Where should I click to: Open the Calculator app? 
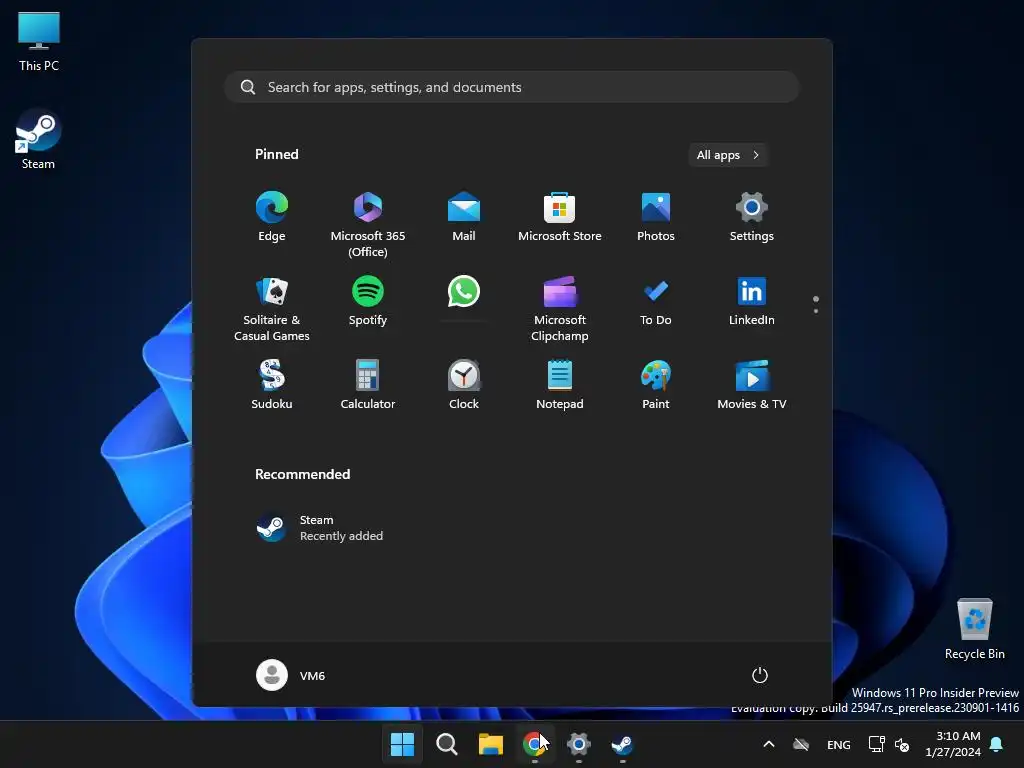[368, 385]
